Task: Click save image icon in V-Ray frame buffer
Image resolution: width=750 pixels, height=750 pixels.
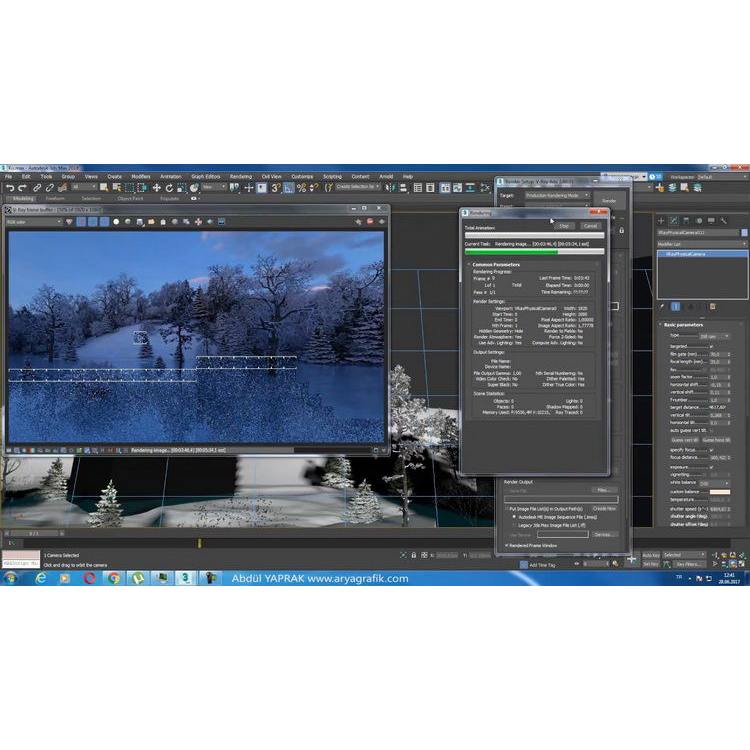Action: point(140,222)
